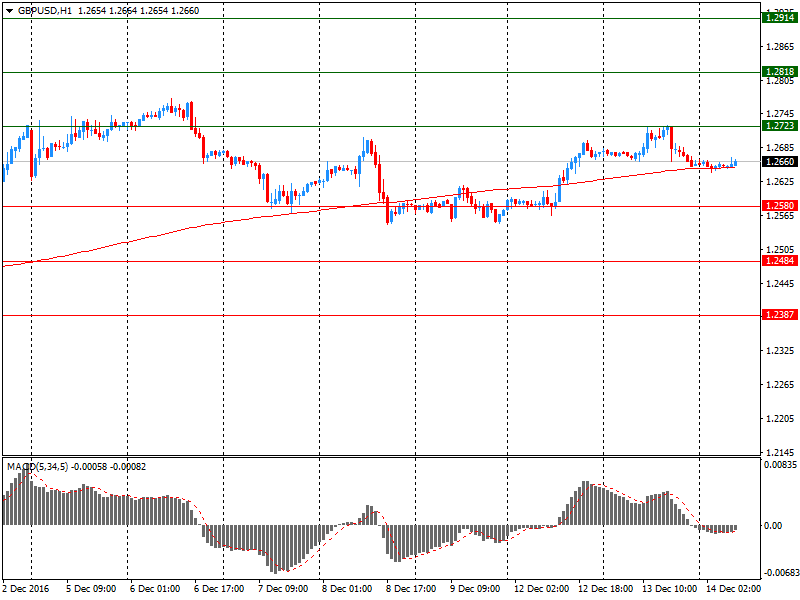Viewport: 800px width, 600px height.
Task: Select the MACD scale value 0.00
Action: click(773, 526)
